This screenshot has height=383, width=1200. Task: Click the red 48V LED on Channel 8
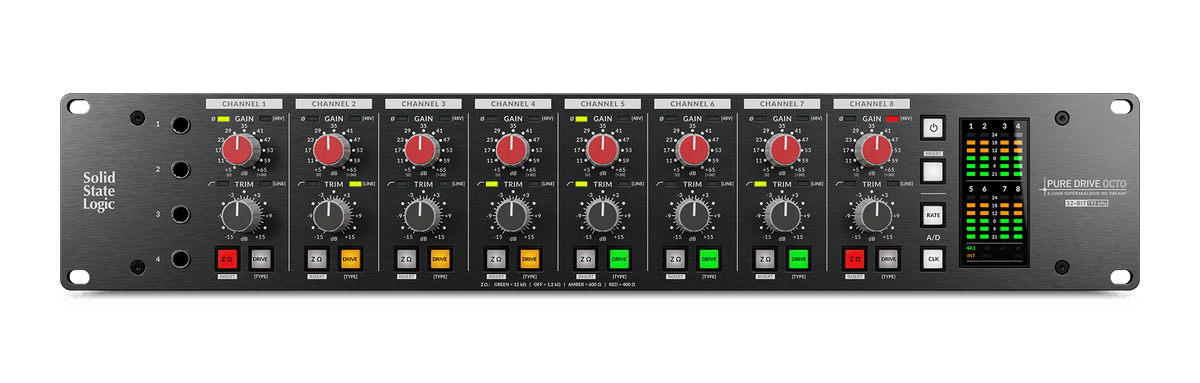click(x=892, y=118)
